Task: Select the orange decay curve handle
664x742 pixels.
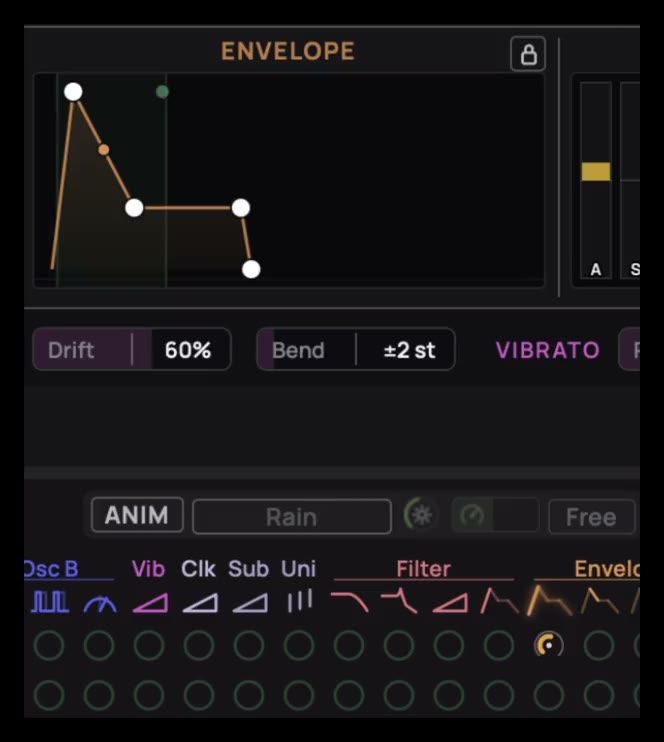Action: coord(104,150)
